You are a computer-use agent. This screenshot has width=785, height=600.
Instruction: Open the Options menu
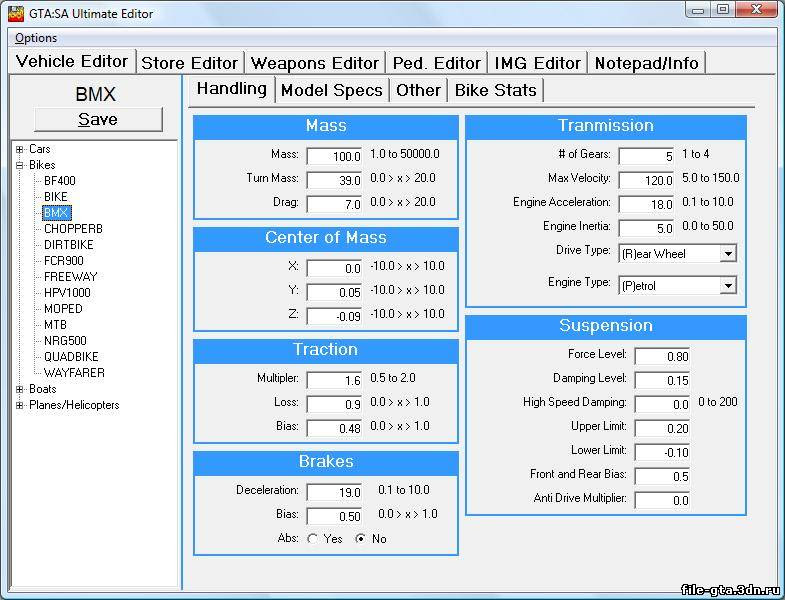[x=36, y=38]
